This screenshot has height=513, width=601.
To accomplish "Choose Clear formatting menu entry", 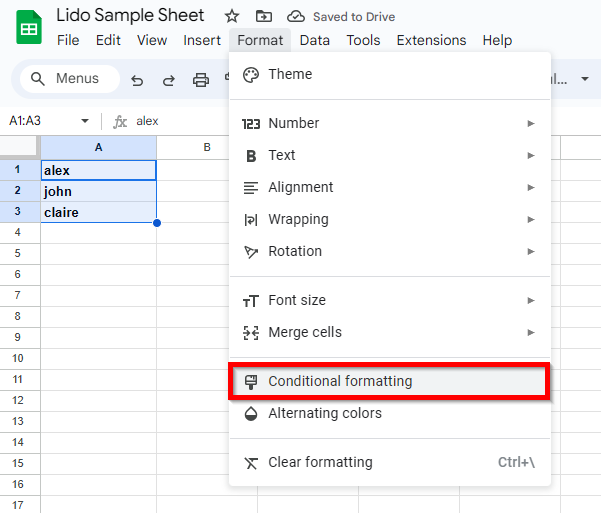I will pyautogui.click(x=390, y=462).
